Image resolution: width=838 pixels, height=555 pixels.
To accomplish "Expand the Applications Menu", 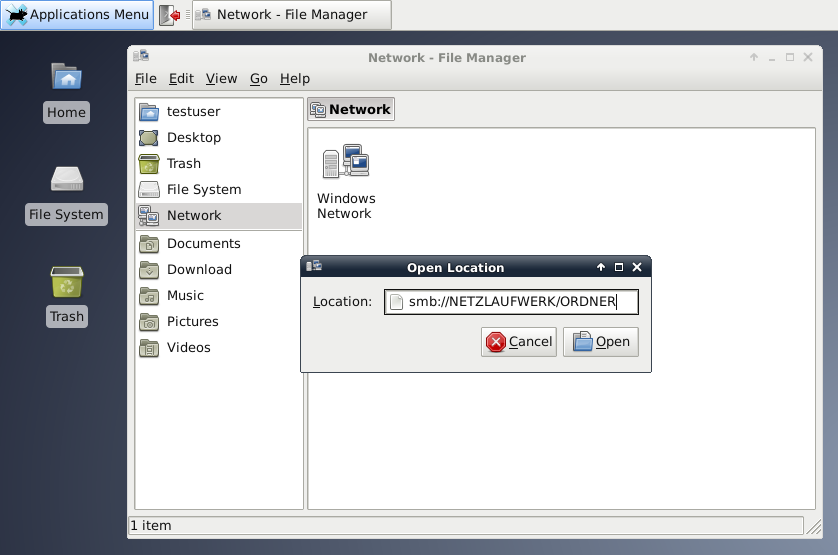I will (77, 15).
